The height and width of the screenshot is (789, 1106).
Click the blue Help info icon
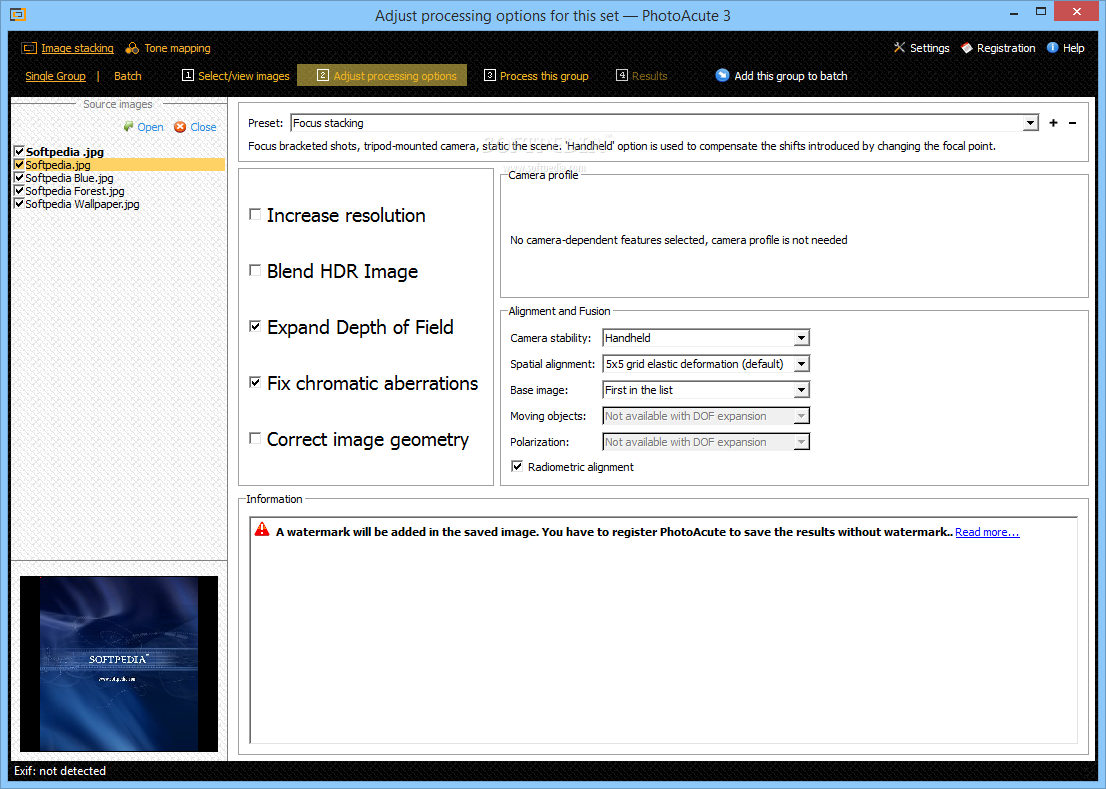point(1052,47)
